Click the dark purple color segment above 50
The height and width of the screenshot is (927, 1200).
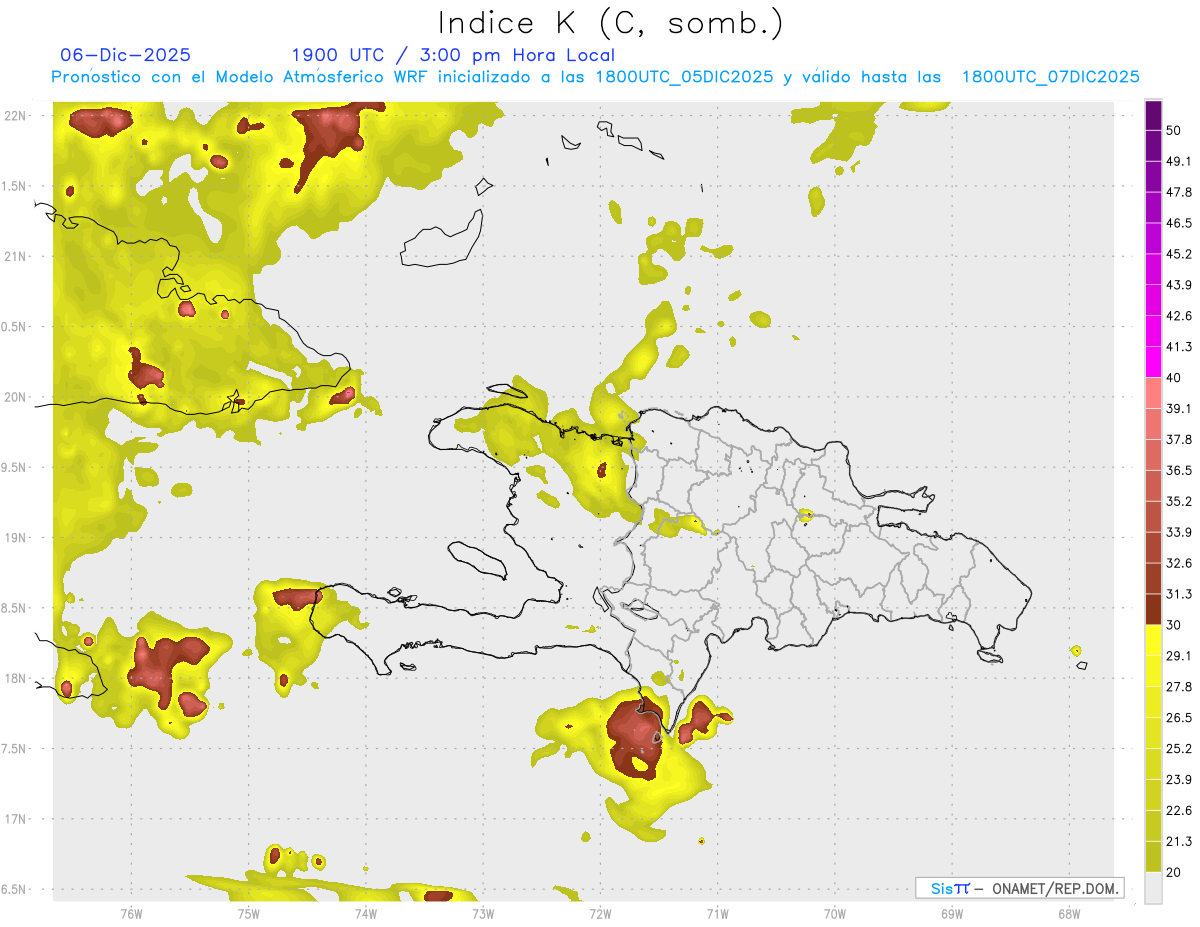pyautogui.click(x=1153, y=116)
